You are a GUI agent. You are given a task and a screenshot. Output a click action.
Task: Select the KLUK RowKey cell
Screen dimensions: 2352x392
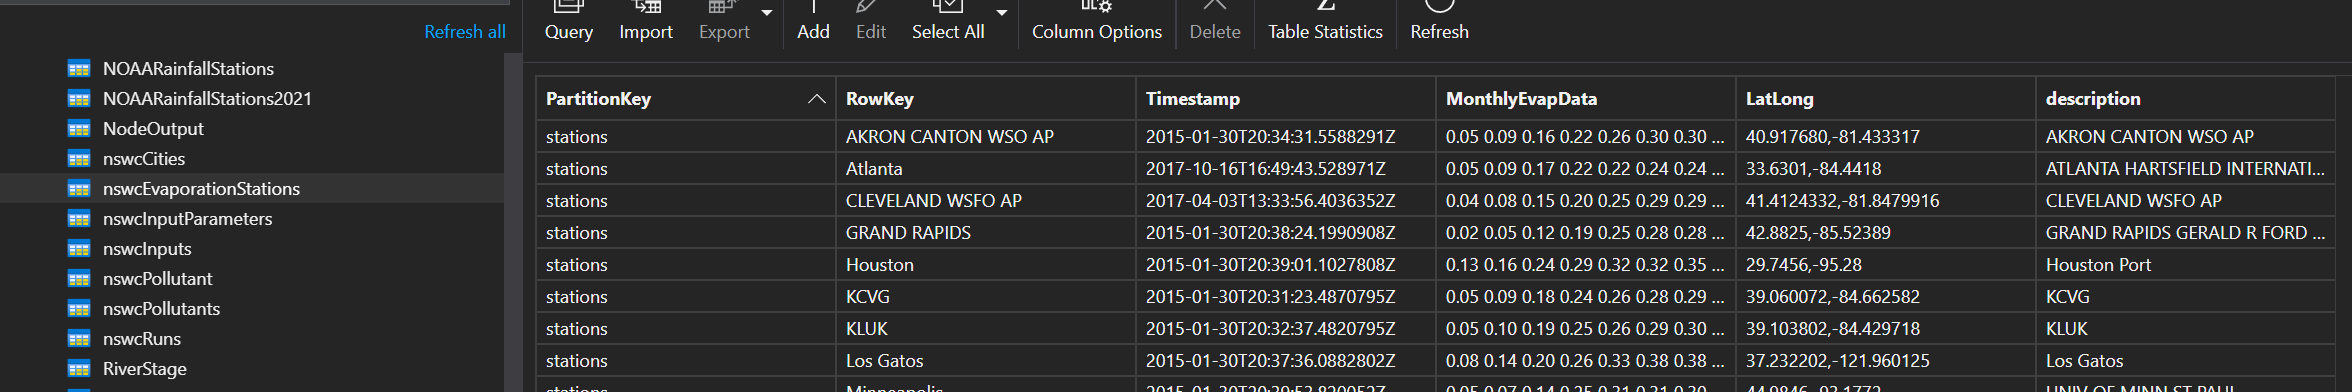[x=986, y=329]
